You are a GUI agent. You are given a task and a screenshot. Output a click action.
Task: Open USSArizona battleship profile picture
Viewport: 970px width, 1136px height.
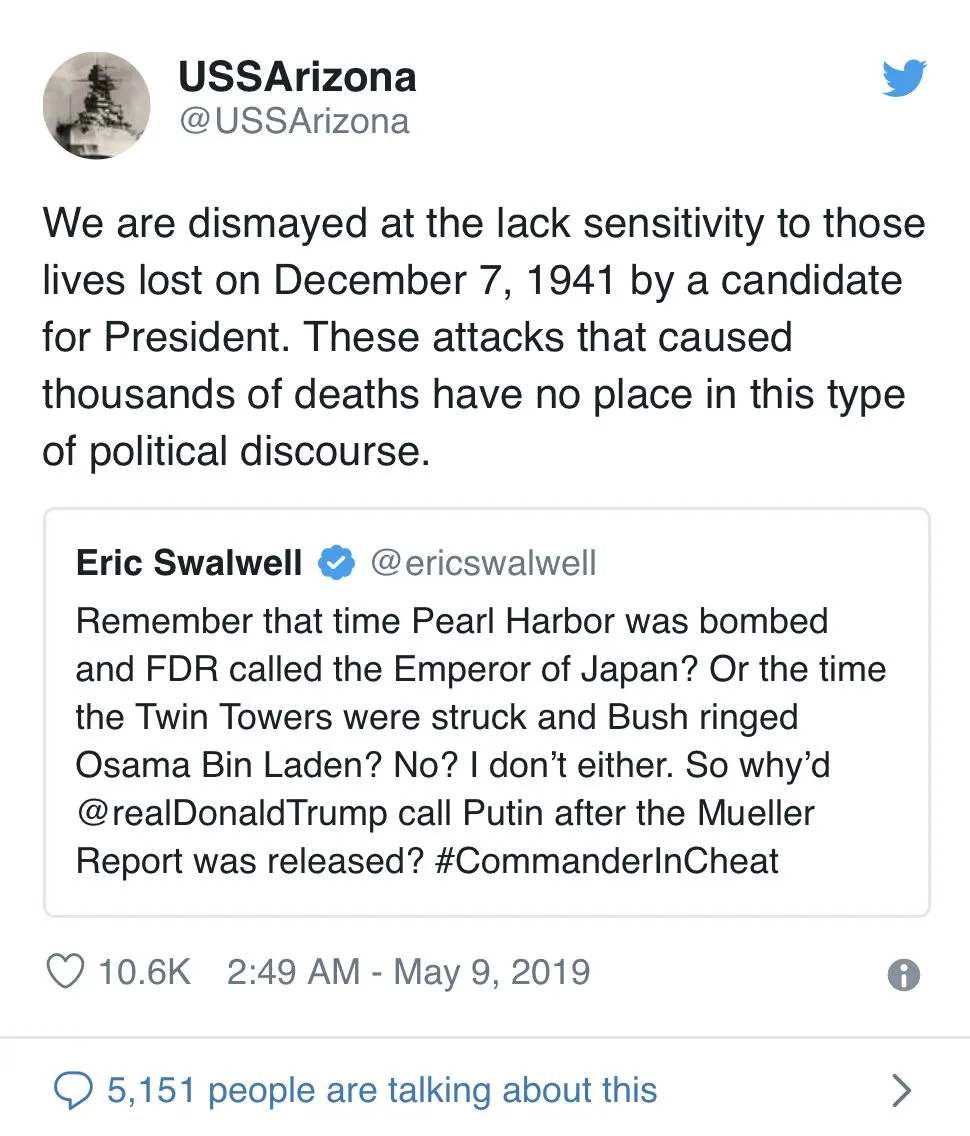[x=96, y=105]
